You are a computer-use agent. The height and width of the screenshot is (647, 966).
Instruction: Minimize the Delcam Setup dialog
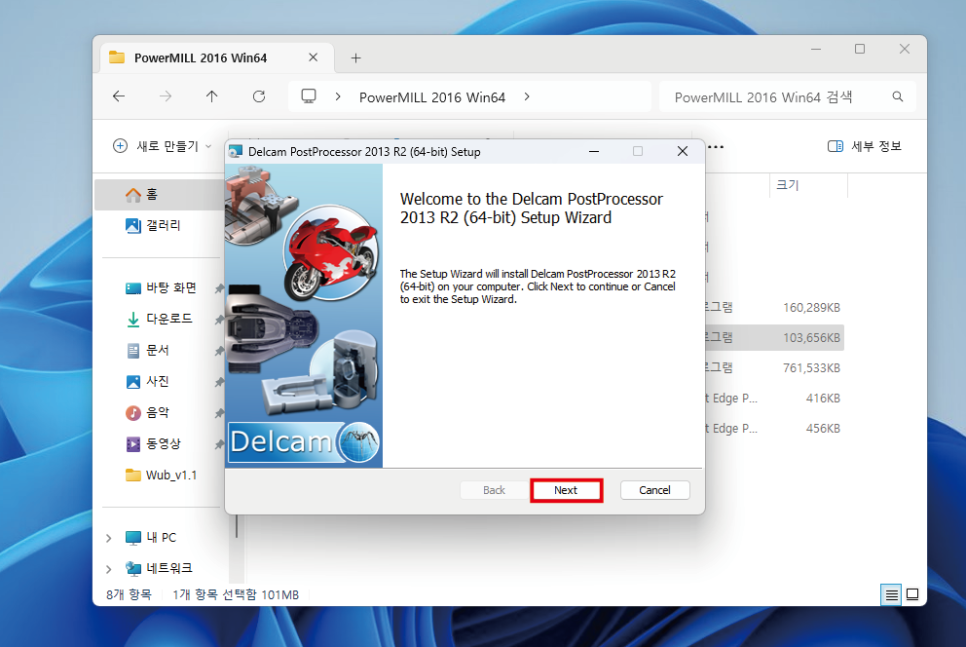point(594,152)
